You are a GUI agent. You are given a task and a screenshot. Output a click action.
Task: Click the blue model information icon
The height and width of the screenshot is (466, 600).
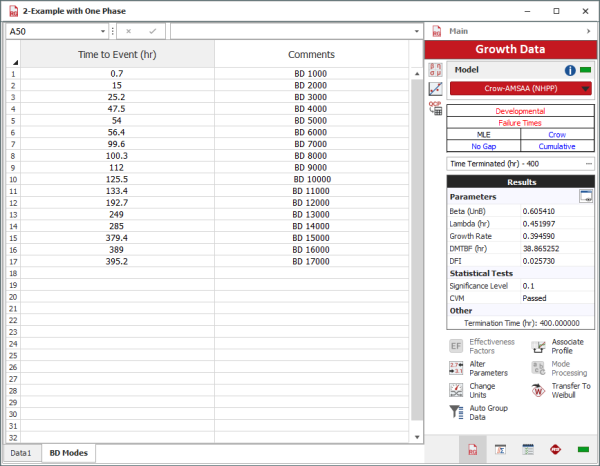(570, 70)
